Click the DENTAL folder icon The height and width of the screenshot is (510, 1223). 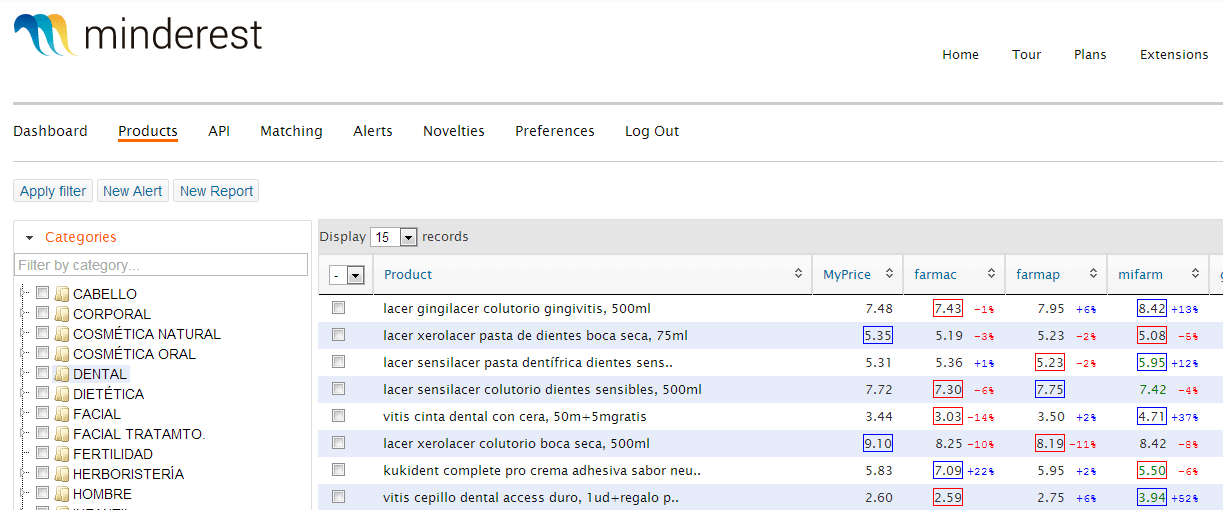(x=62, y=374)
